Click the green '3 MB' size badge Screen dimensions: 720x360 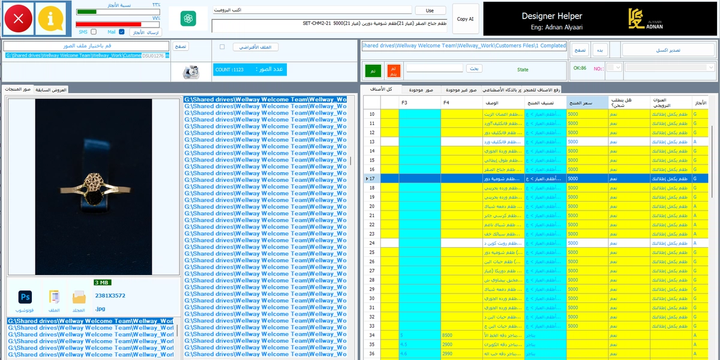(102, 282)
